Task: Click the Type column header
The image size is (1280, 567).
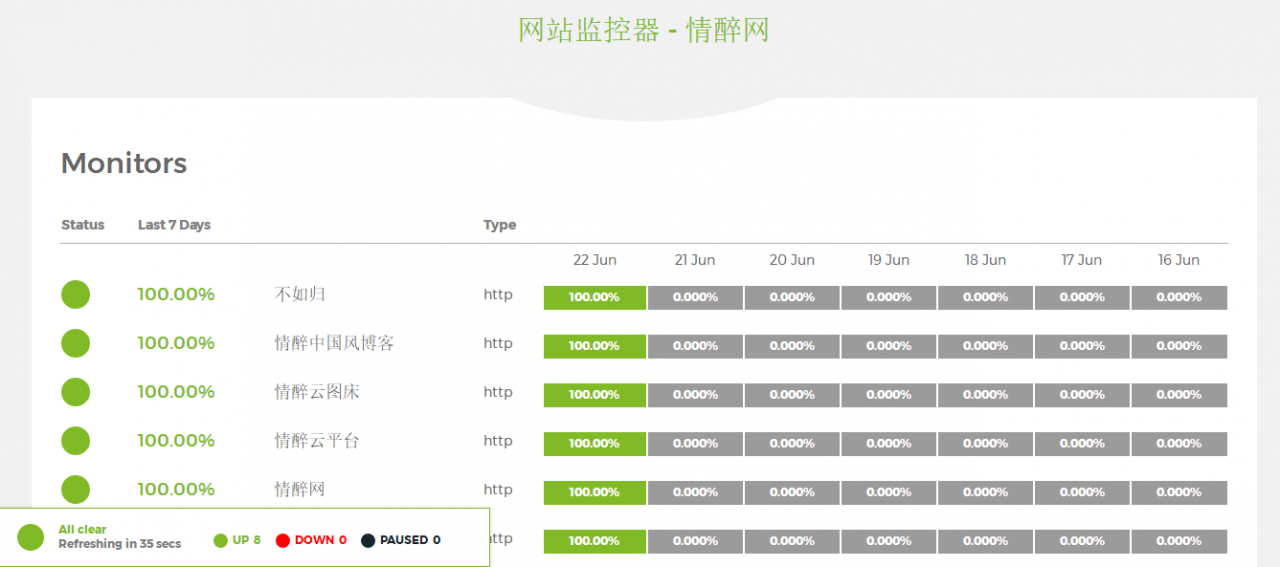Action: point(500,225)
